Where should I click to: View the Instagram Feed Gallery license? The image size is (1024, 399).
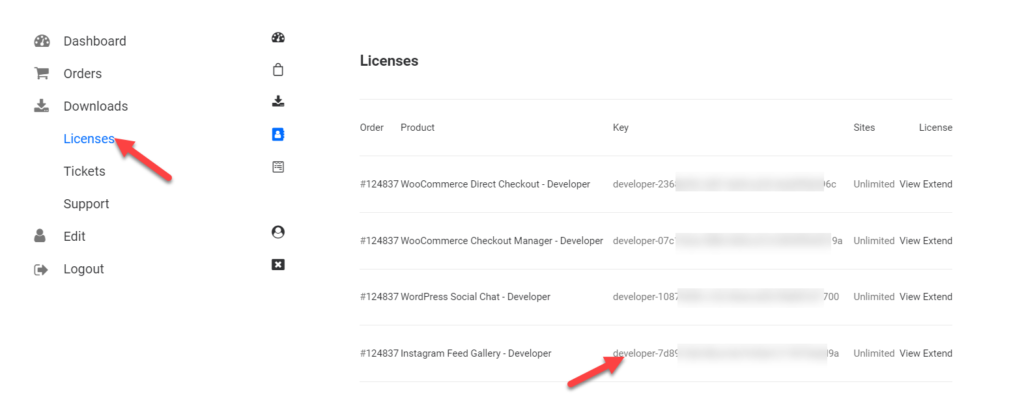coord(910,353)
